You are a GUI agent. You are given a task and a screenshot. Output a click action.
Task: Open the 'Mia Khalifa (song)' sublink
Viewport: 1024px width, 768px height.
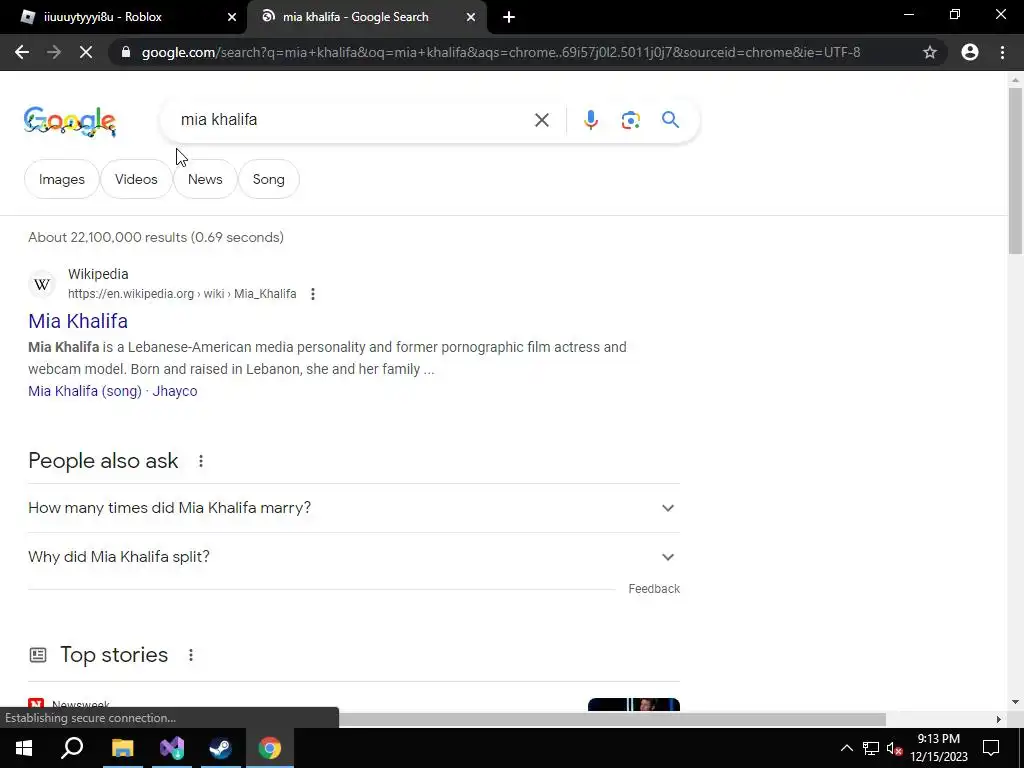click(x=85, y=391)
